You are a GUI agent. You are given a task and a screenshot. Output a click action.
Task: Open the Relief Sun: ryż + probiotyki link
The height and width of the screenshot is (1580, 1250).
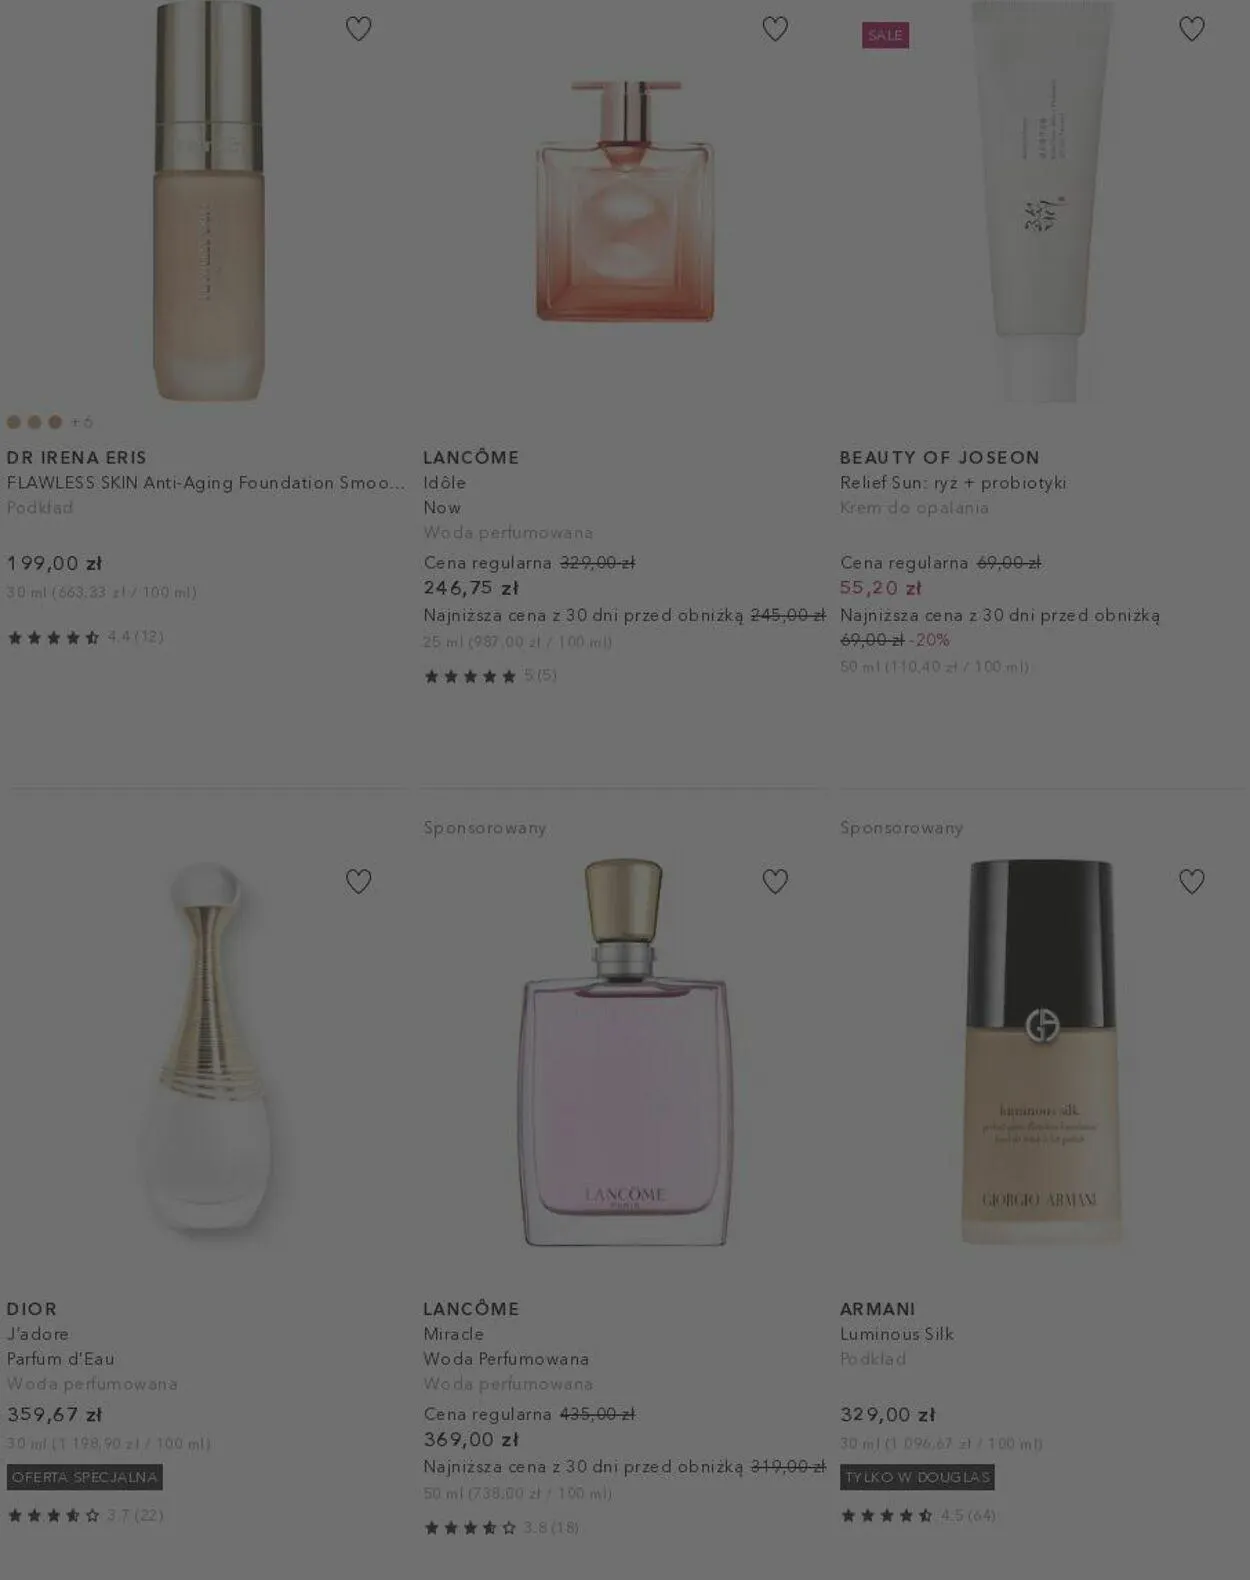(953, 483)
